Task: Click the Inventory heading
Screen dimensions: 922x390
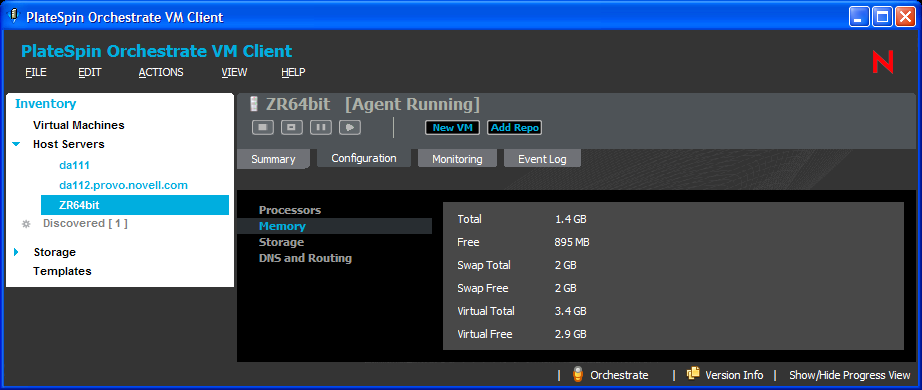Action: (x=46, y=104)
